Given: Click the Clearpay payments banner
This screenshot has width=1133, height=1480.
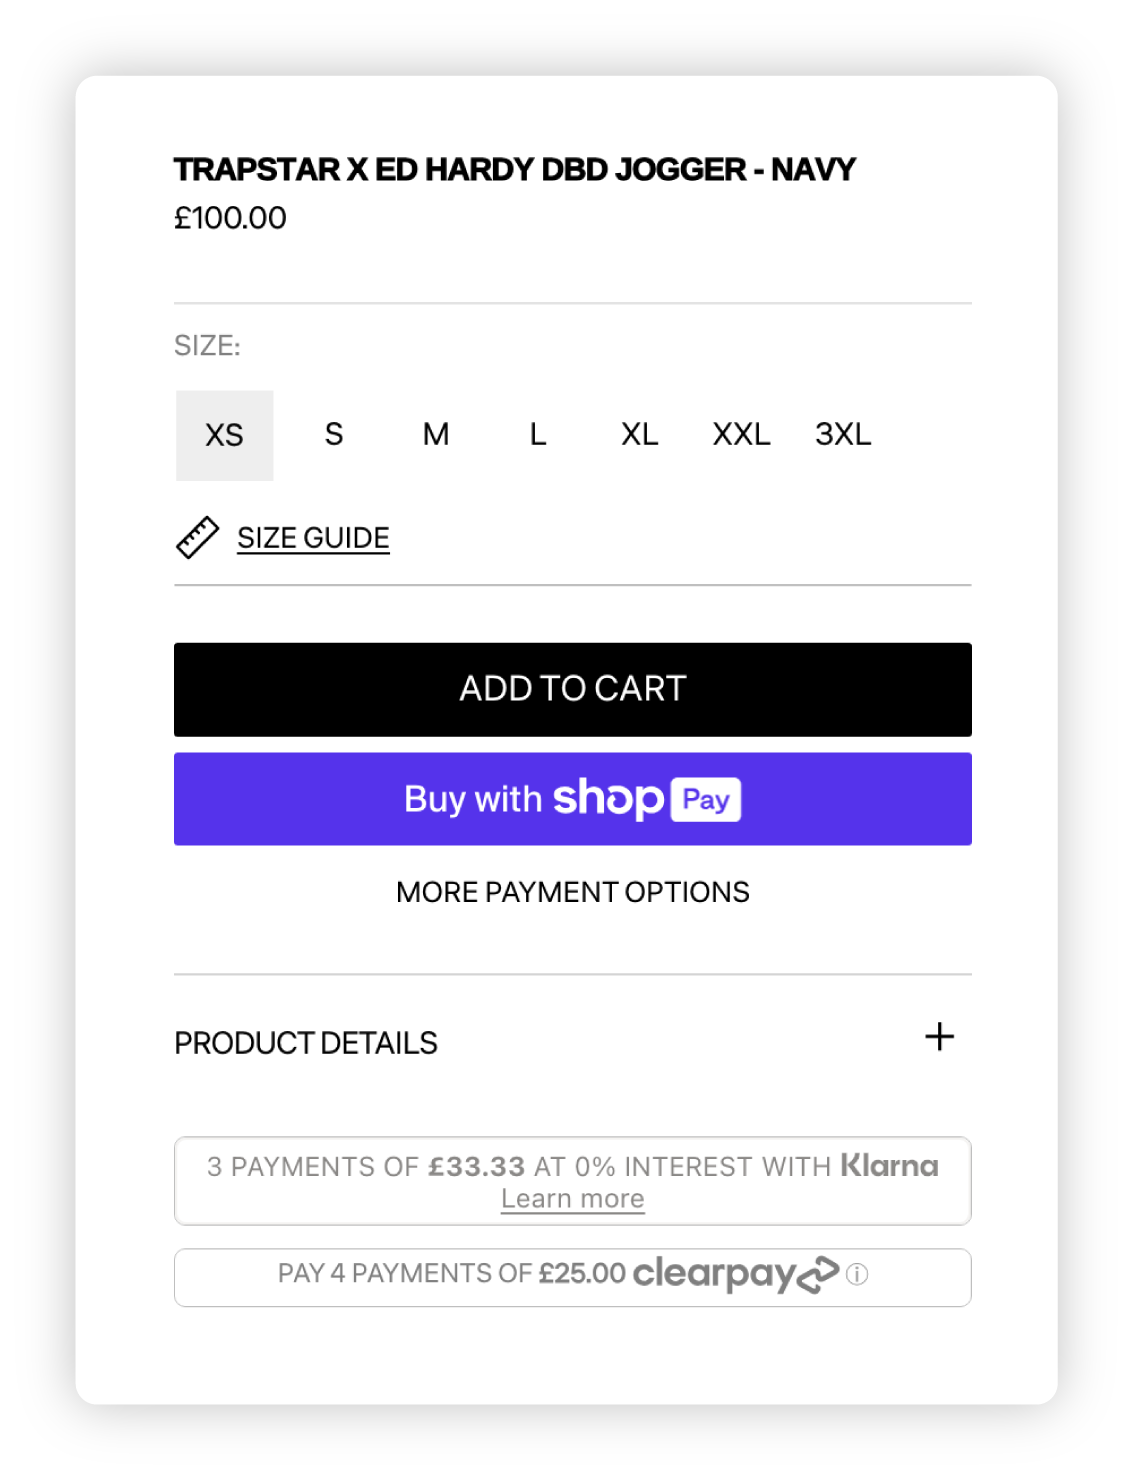Looking at the screenshot, I should coord(450,1275).
